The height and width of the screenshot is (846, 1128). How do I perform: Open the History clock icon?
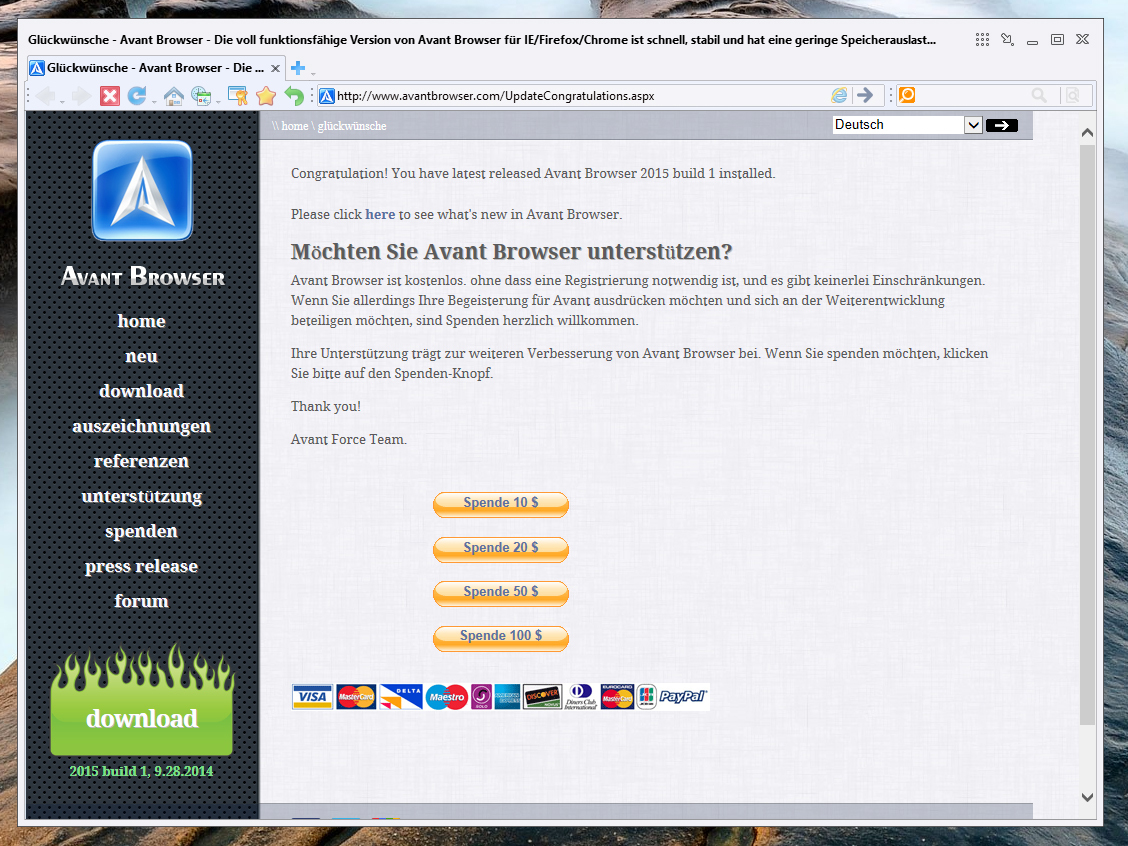201,96
